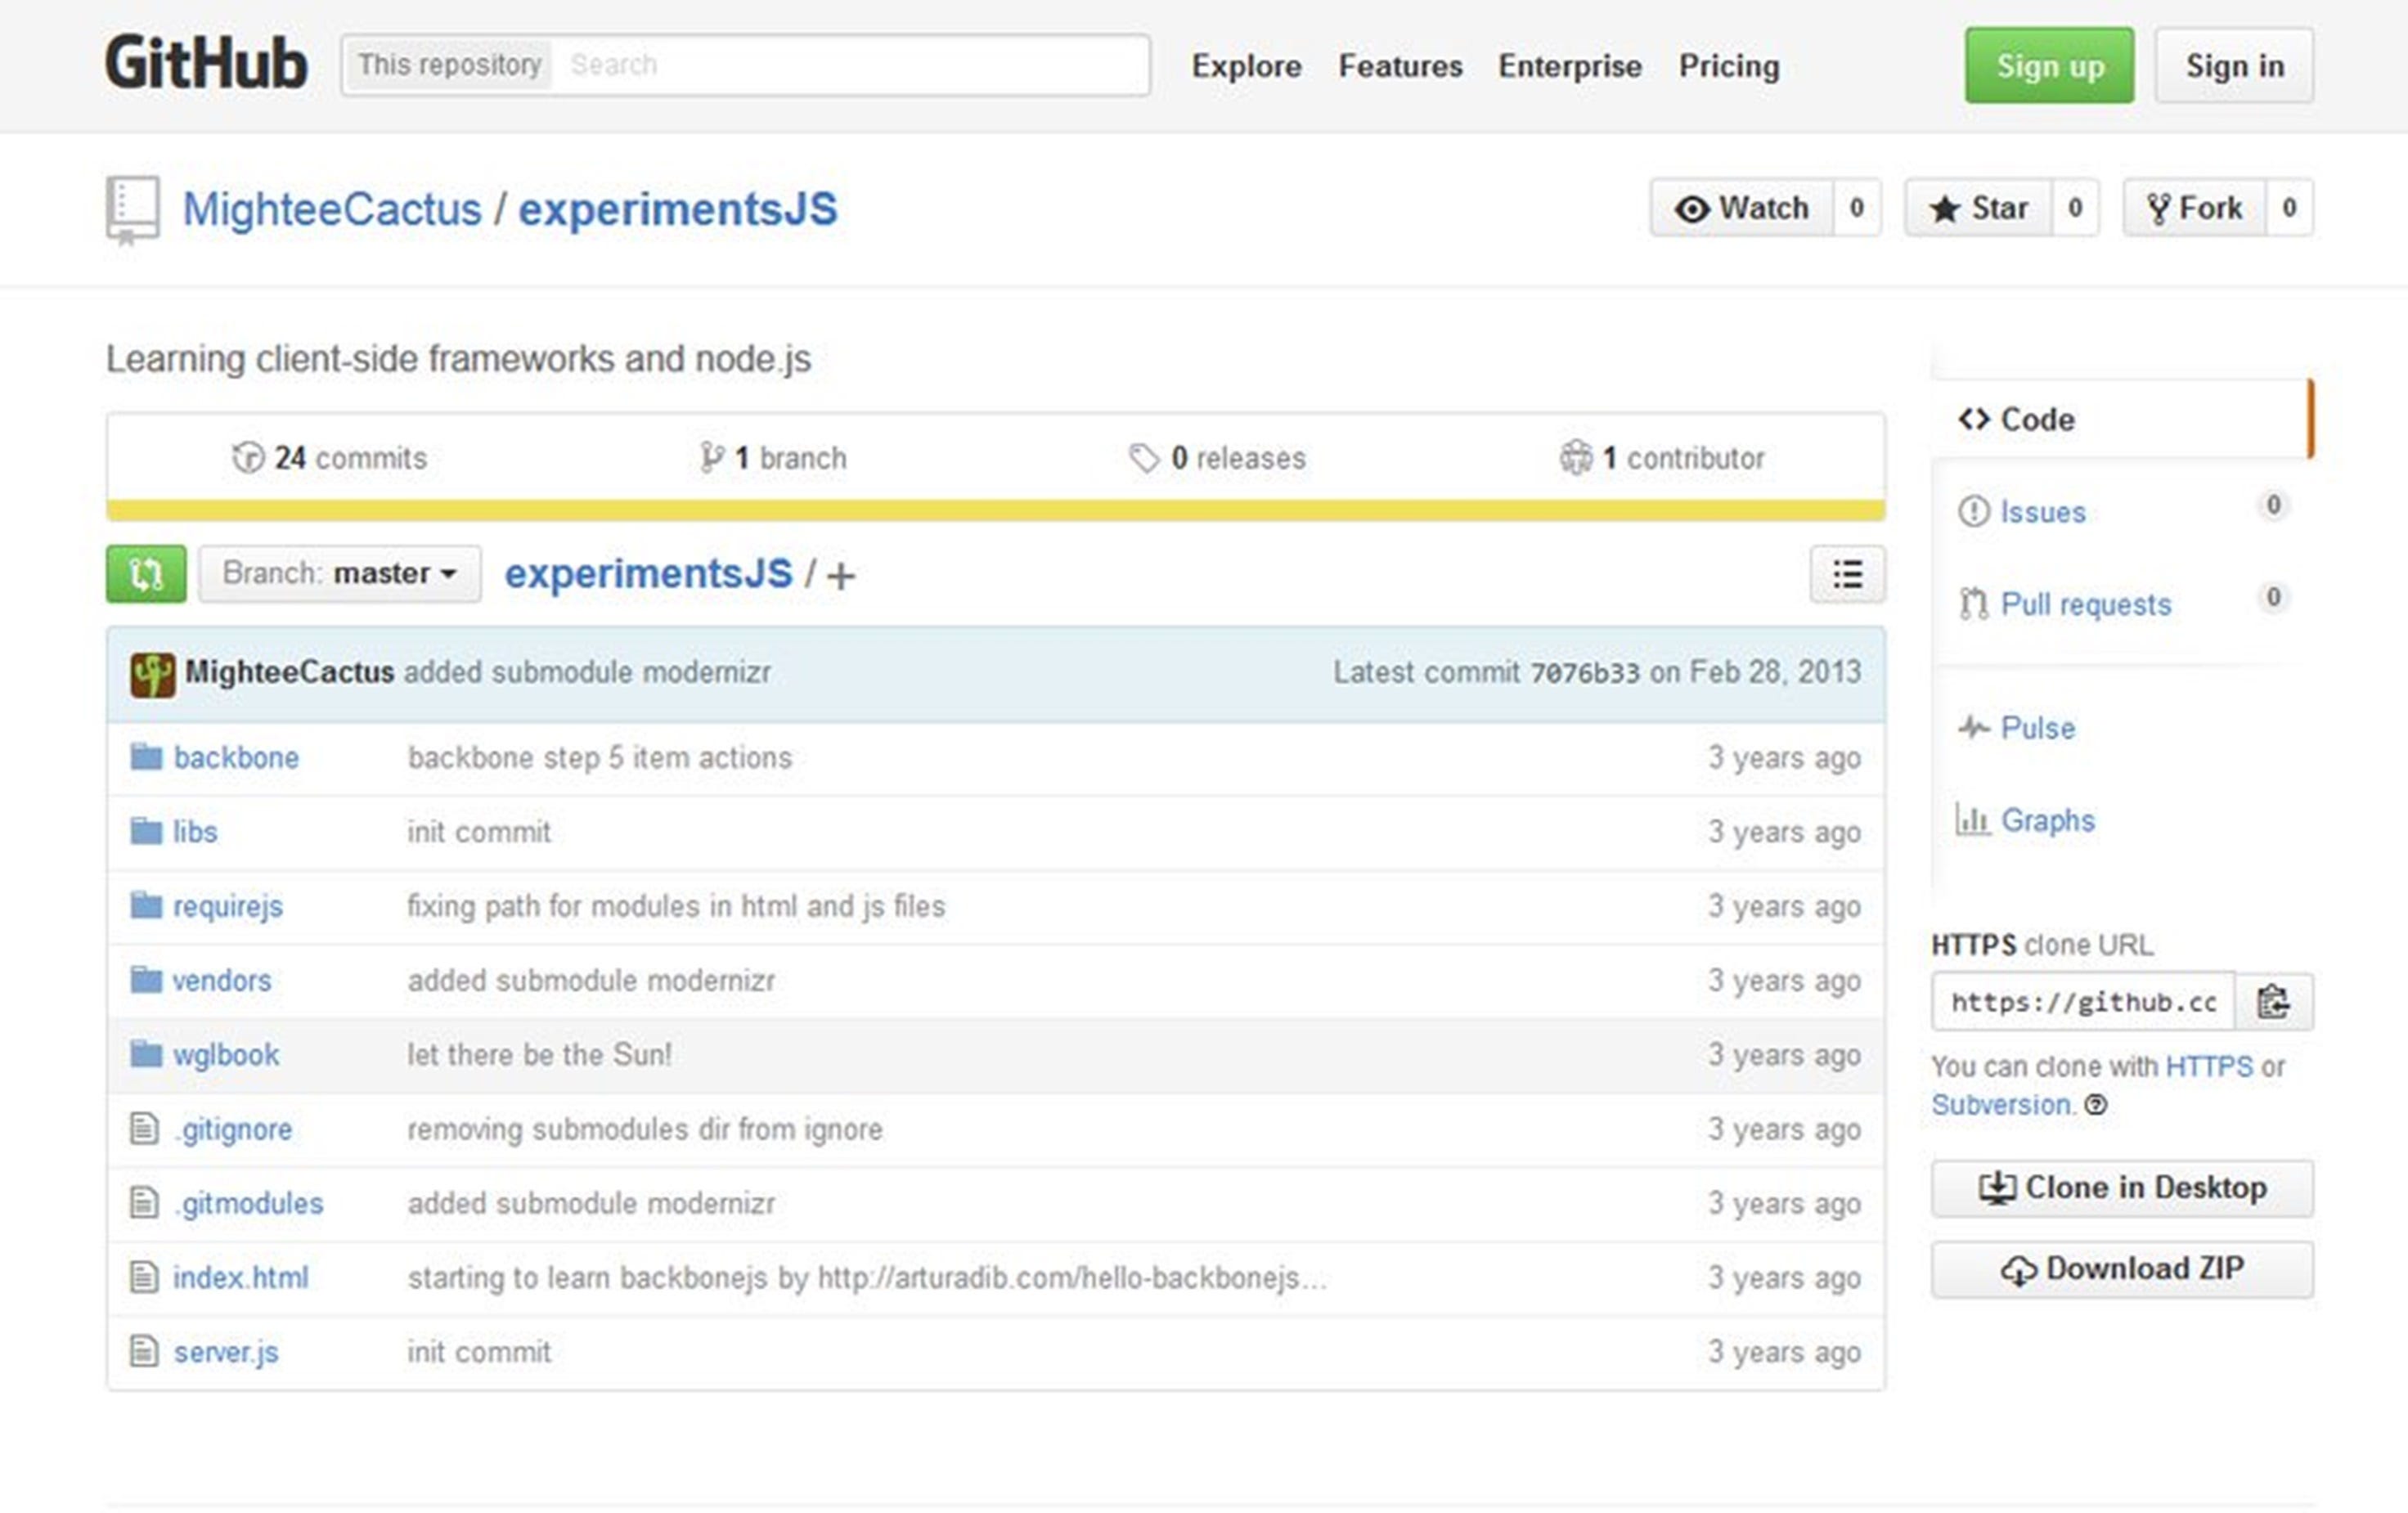This screenshot has height=1513, width=2408.
Task: Click the yellow language statistics bar
Action: [995, 510]
